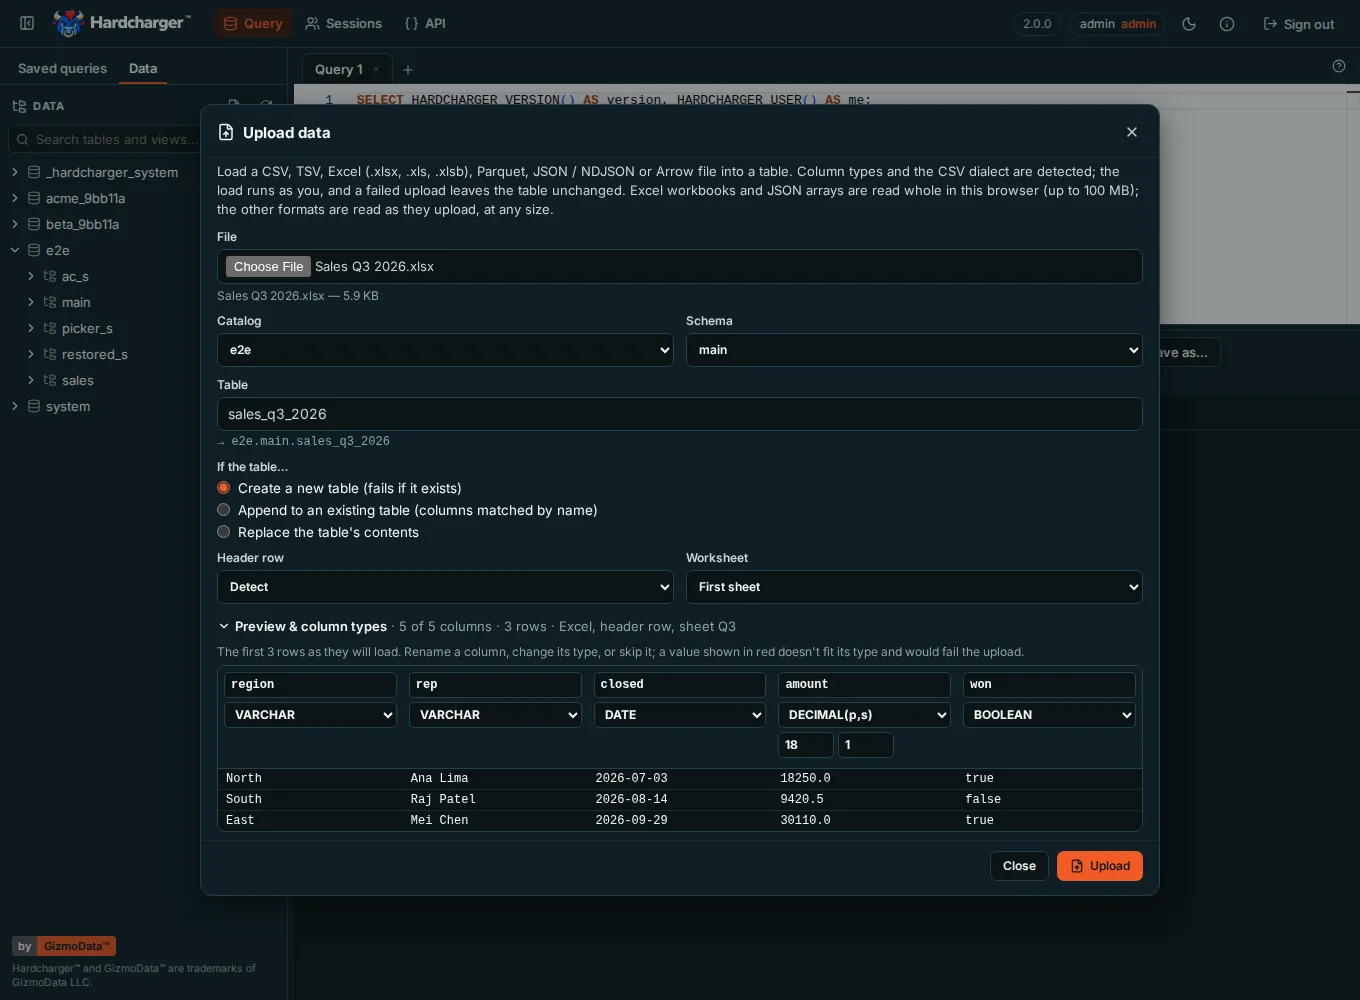Image resolution: width=1360 pixels, height=1000 pixels.
Task: Click the help question mark icon
Action: point(1339,66)
